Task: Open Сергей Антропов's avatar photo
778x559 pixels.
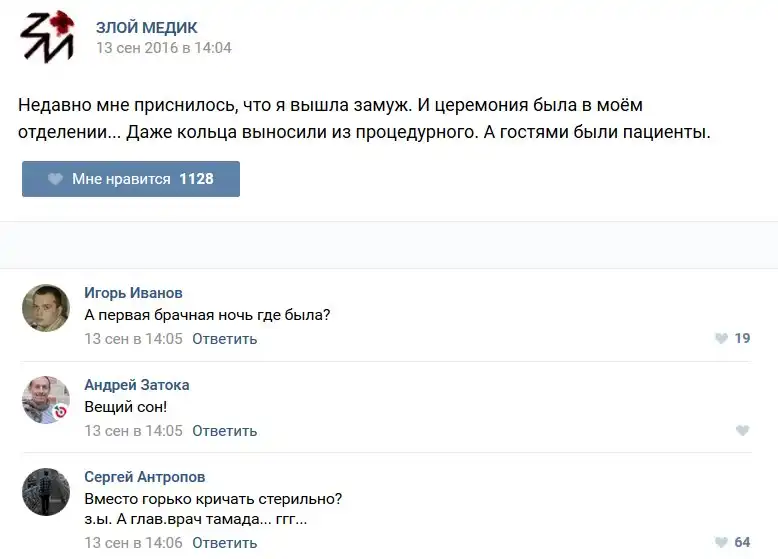Action: click(x=46, y=492)
